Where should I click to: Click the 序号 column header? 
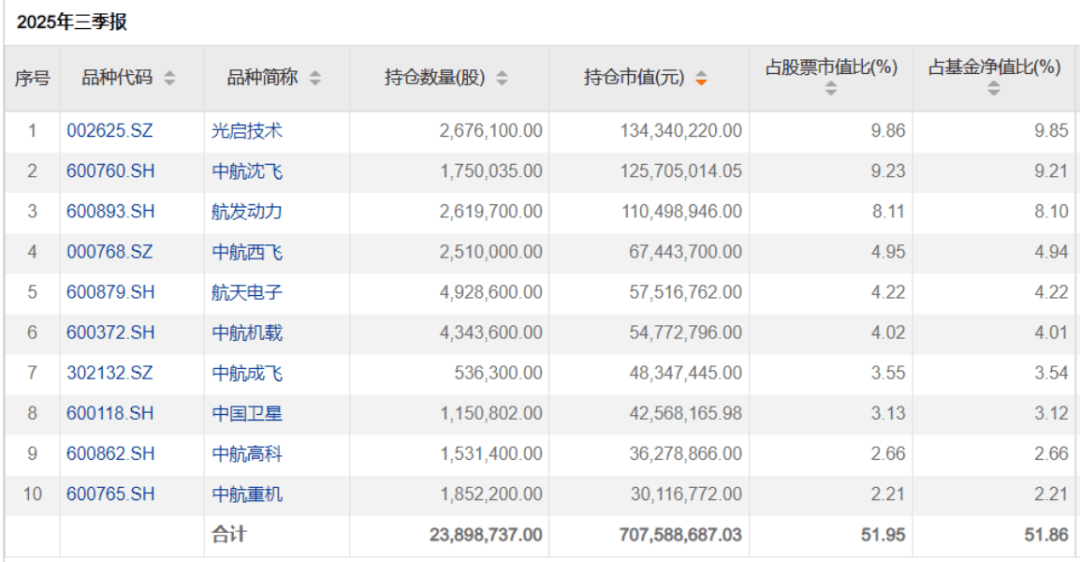[32, 78]
